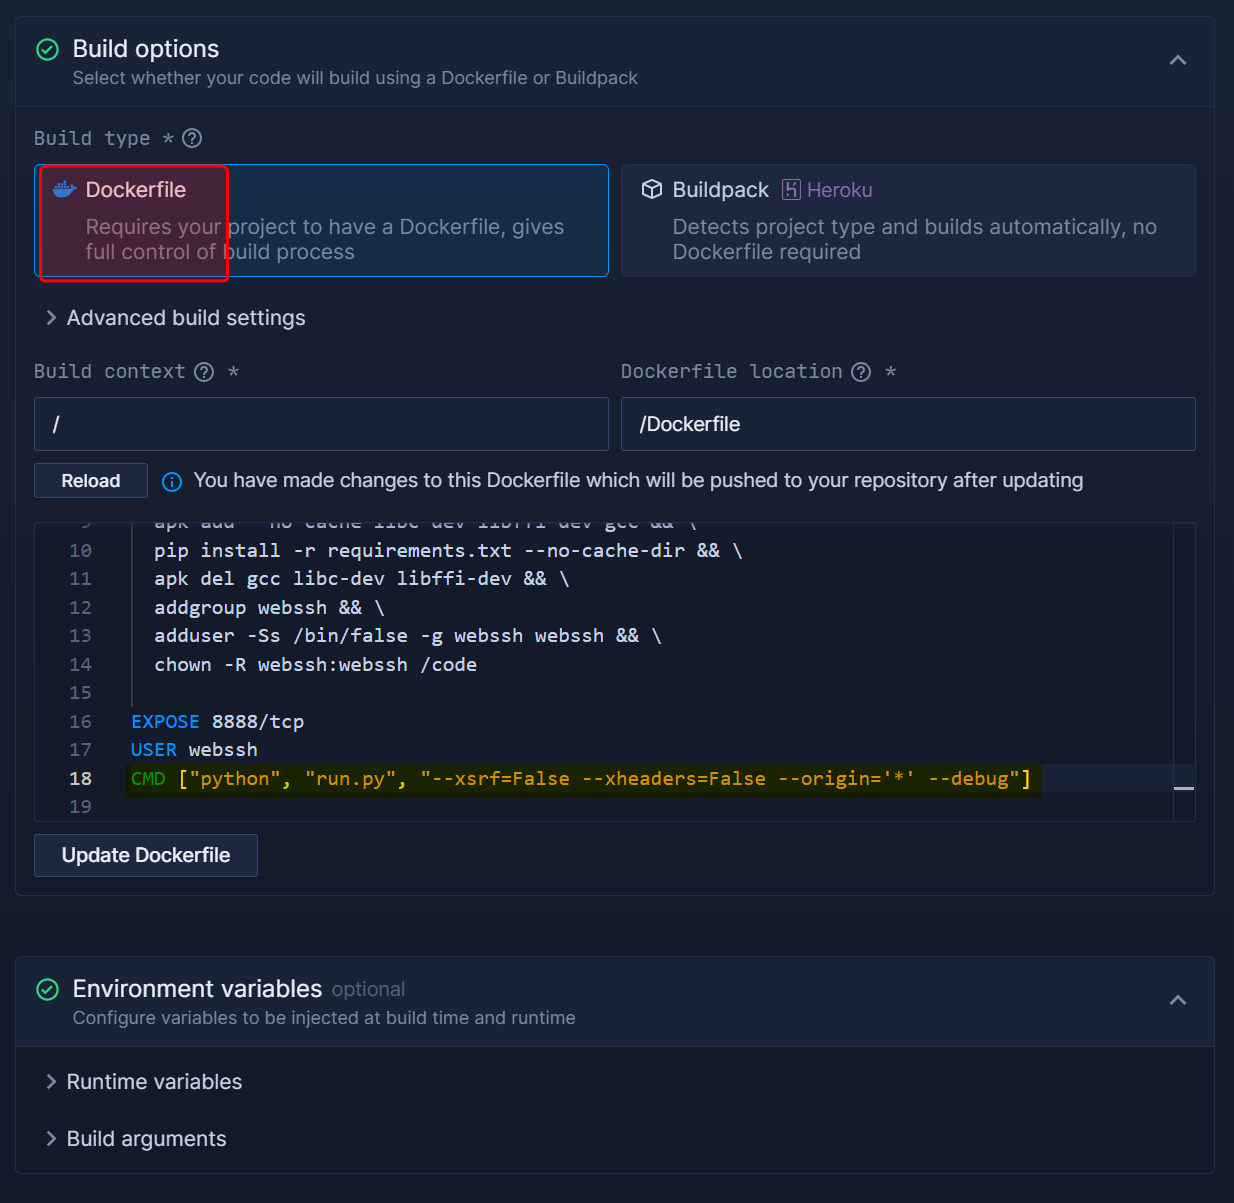Click the Build type help icon
The width and height of the screenshot is (1234, 1203).
[192, 138]
